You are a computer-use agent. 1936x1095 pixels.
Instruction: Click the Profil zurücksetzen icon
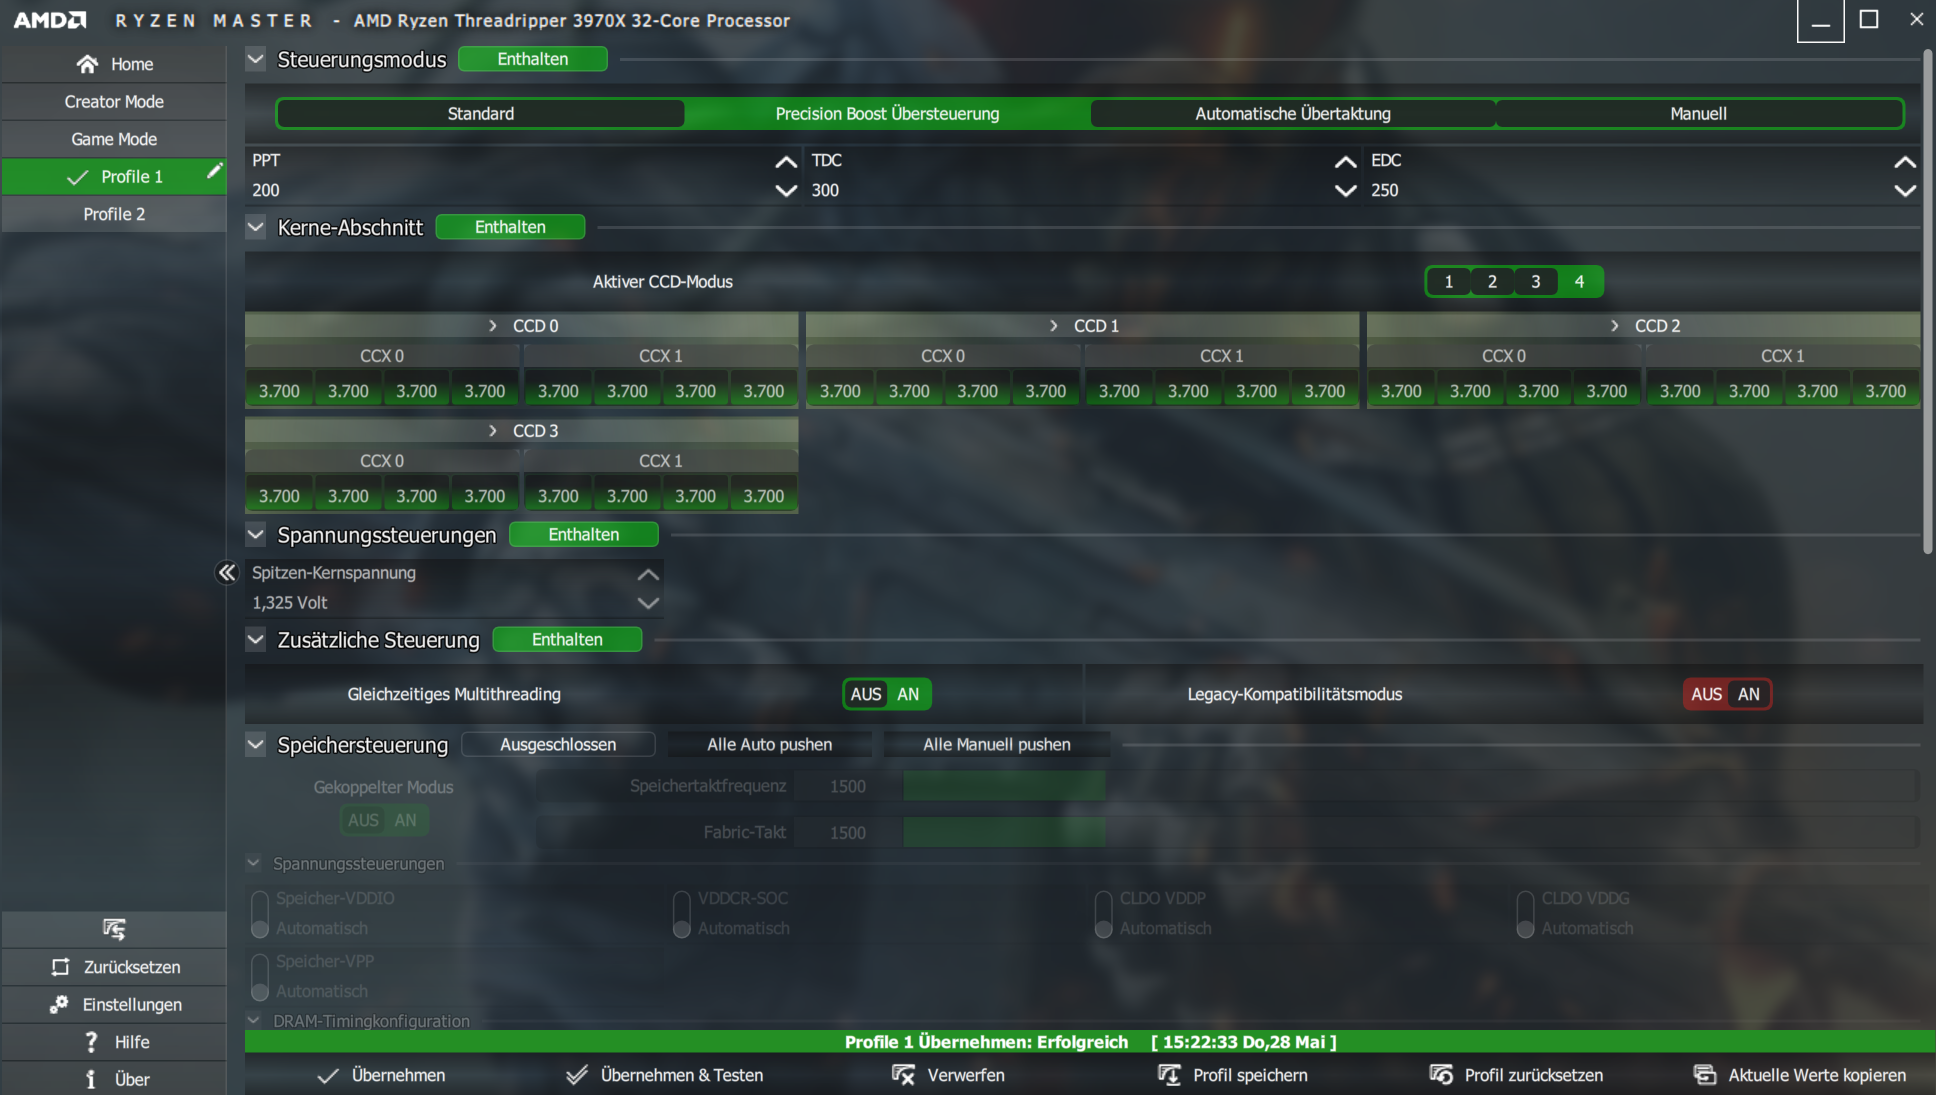point(1441,1075)
